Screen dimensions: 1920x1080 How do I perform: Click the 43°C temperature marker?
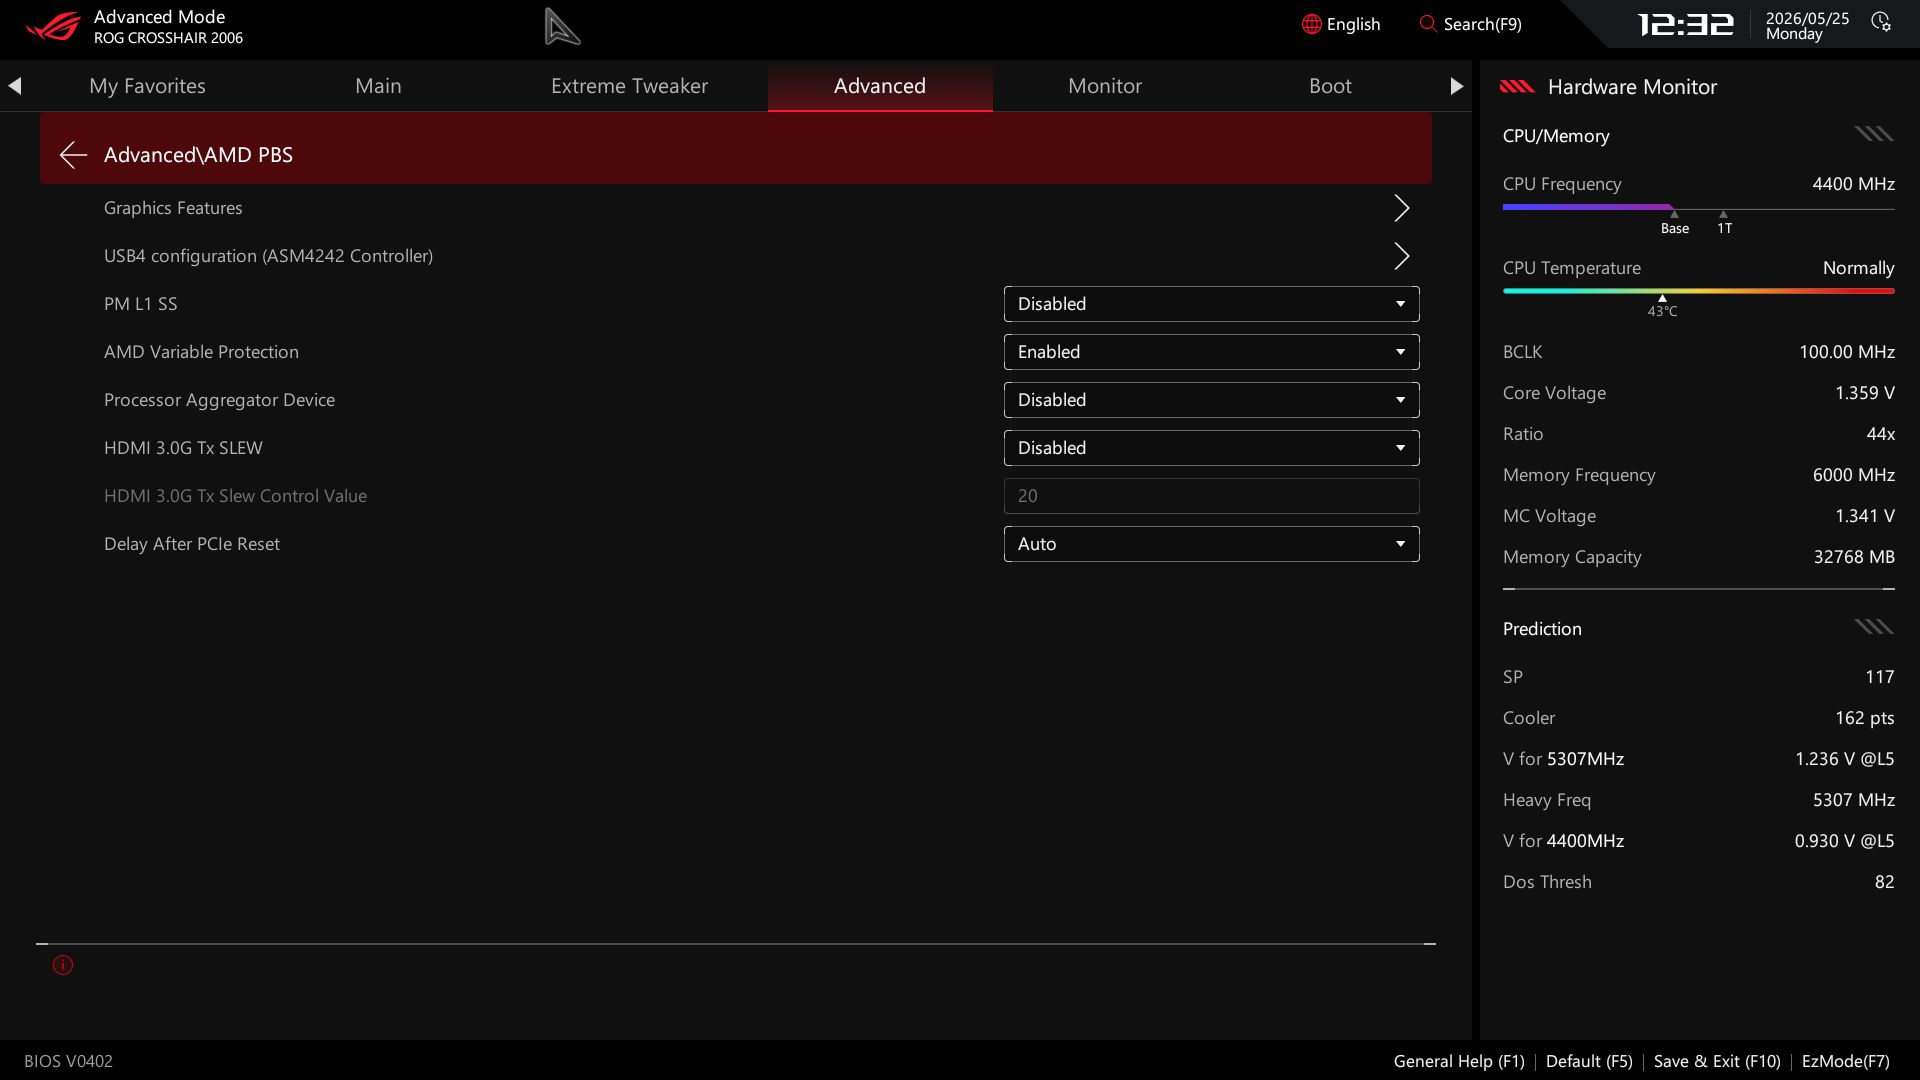pos(1662,307)
